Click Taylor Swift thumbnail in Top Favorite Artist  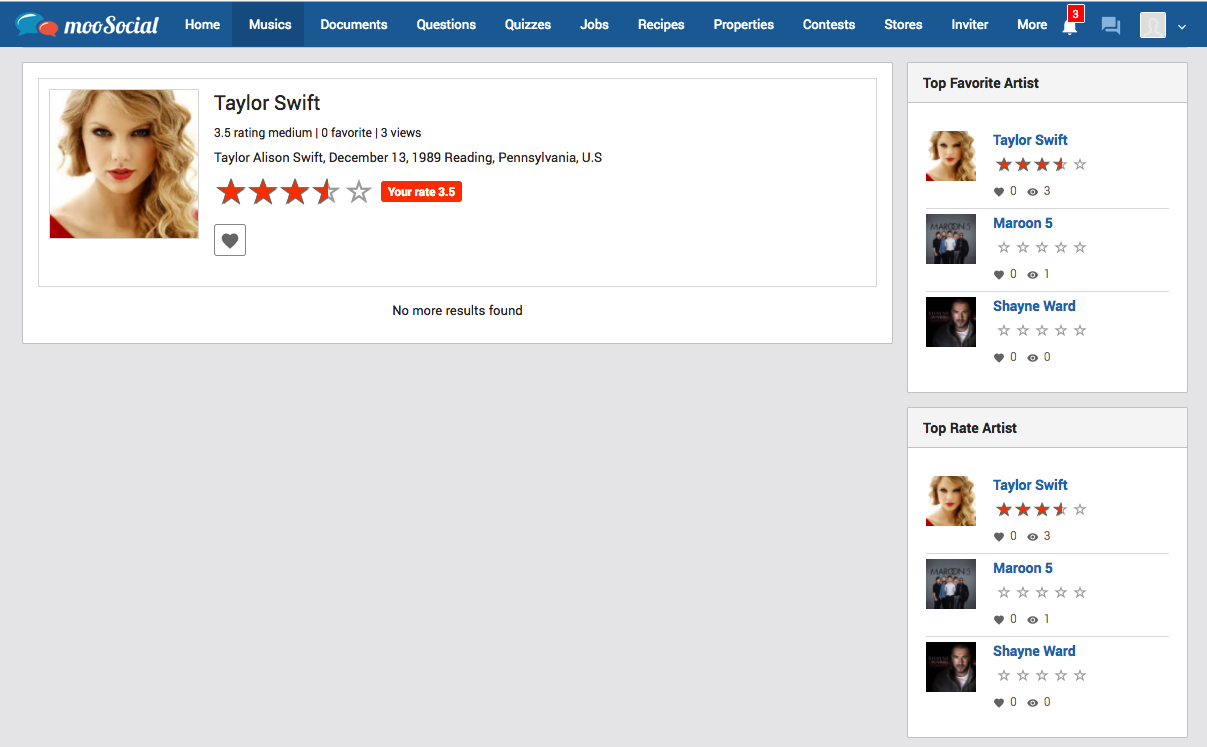tap(951, 156)
